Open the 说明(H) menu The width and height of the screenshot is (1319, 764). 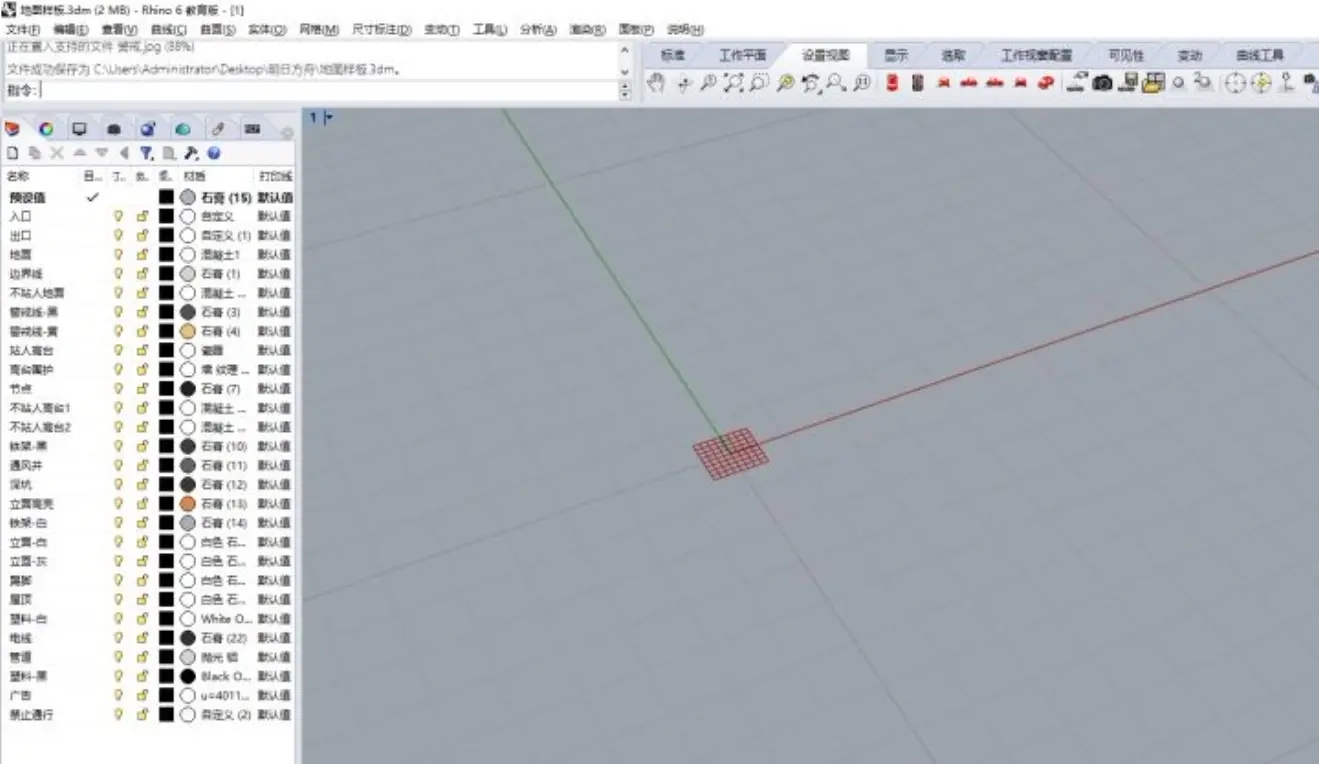685,30
